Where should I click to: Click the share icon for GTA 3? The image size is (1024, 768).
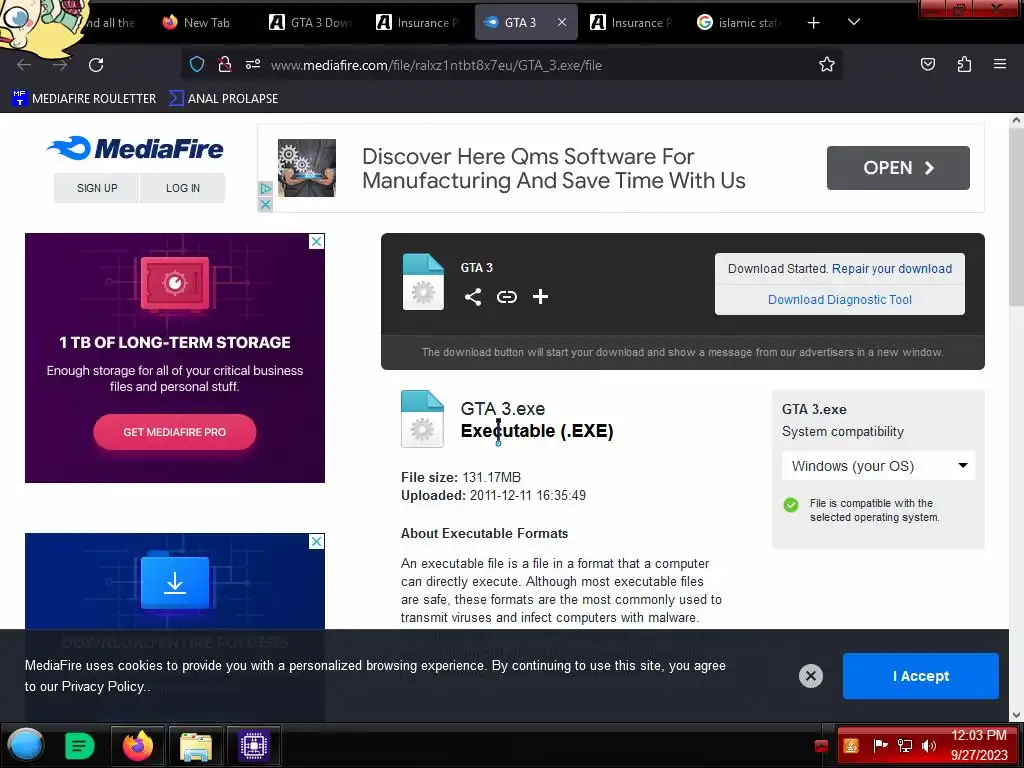[473, 297]
